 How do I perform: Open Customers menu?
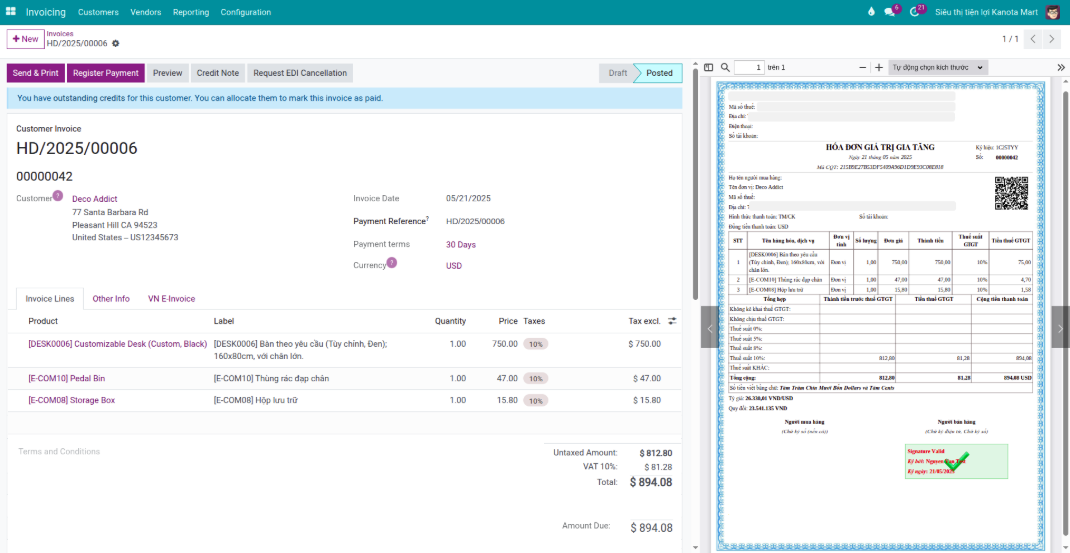click(x=98, y=12)
